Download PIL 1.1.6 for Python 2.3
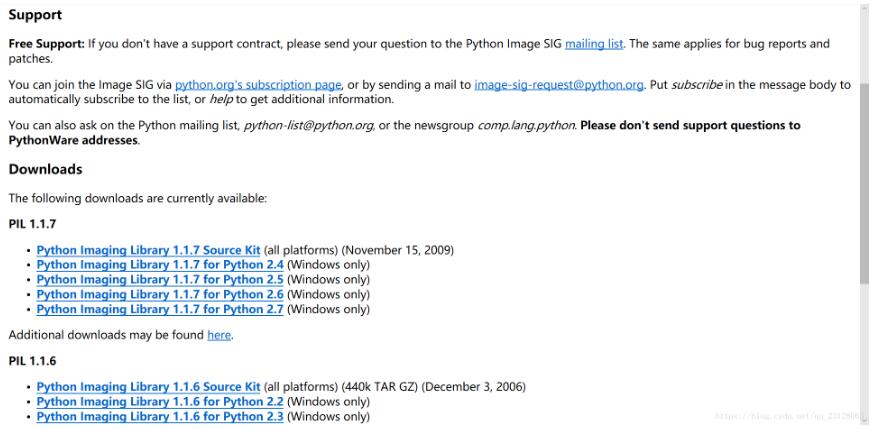The height and width of the screenshot is (430, 870). tap(160, 417)
